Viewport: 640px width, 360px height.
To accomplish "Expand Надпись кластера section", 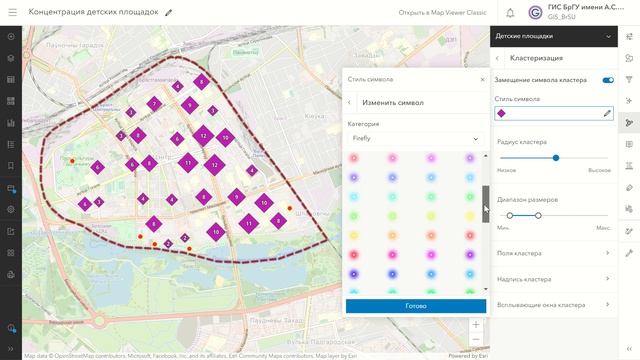I will (x=553, y=279).
